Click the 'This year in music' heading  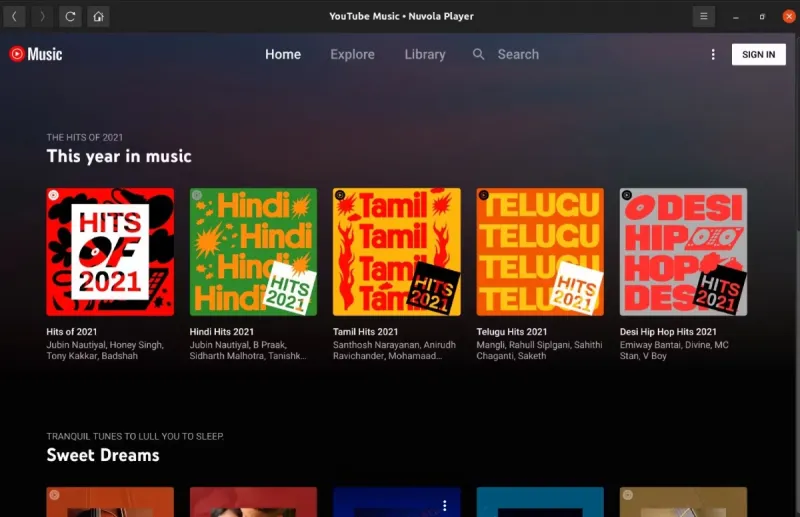119,156
